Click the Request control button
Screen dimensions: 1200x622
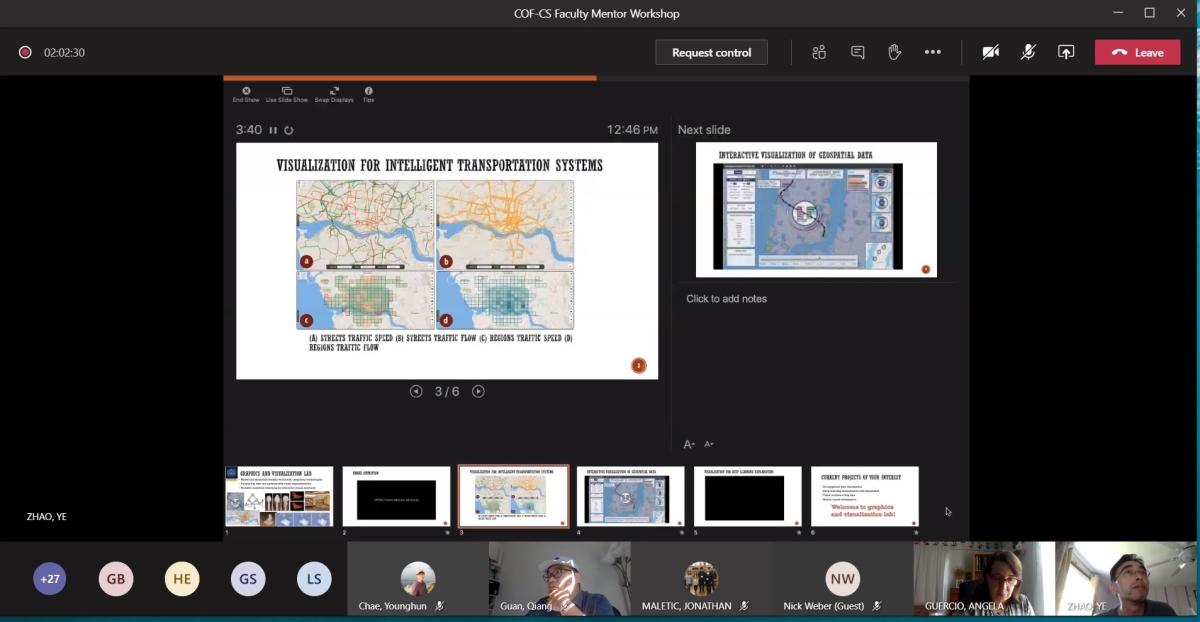(711, 52)
